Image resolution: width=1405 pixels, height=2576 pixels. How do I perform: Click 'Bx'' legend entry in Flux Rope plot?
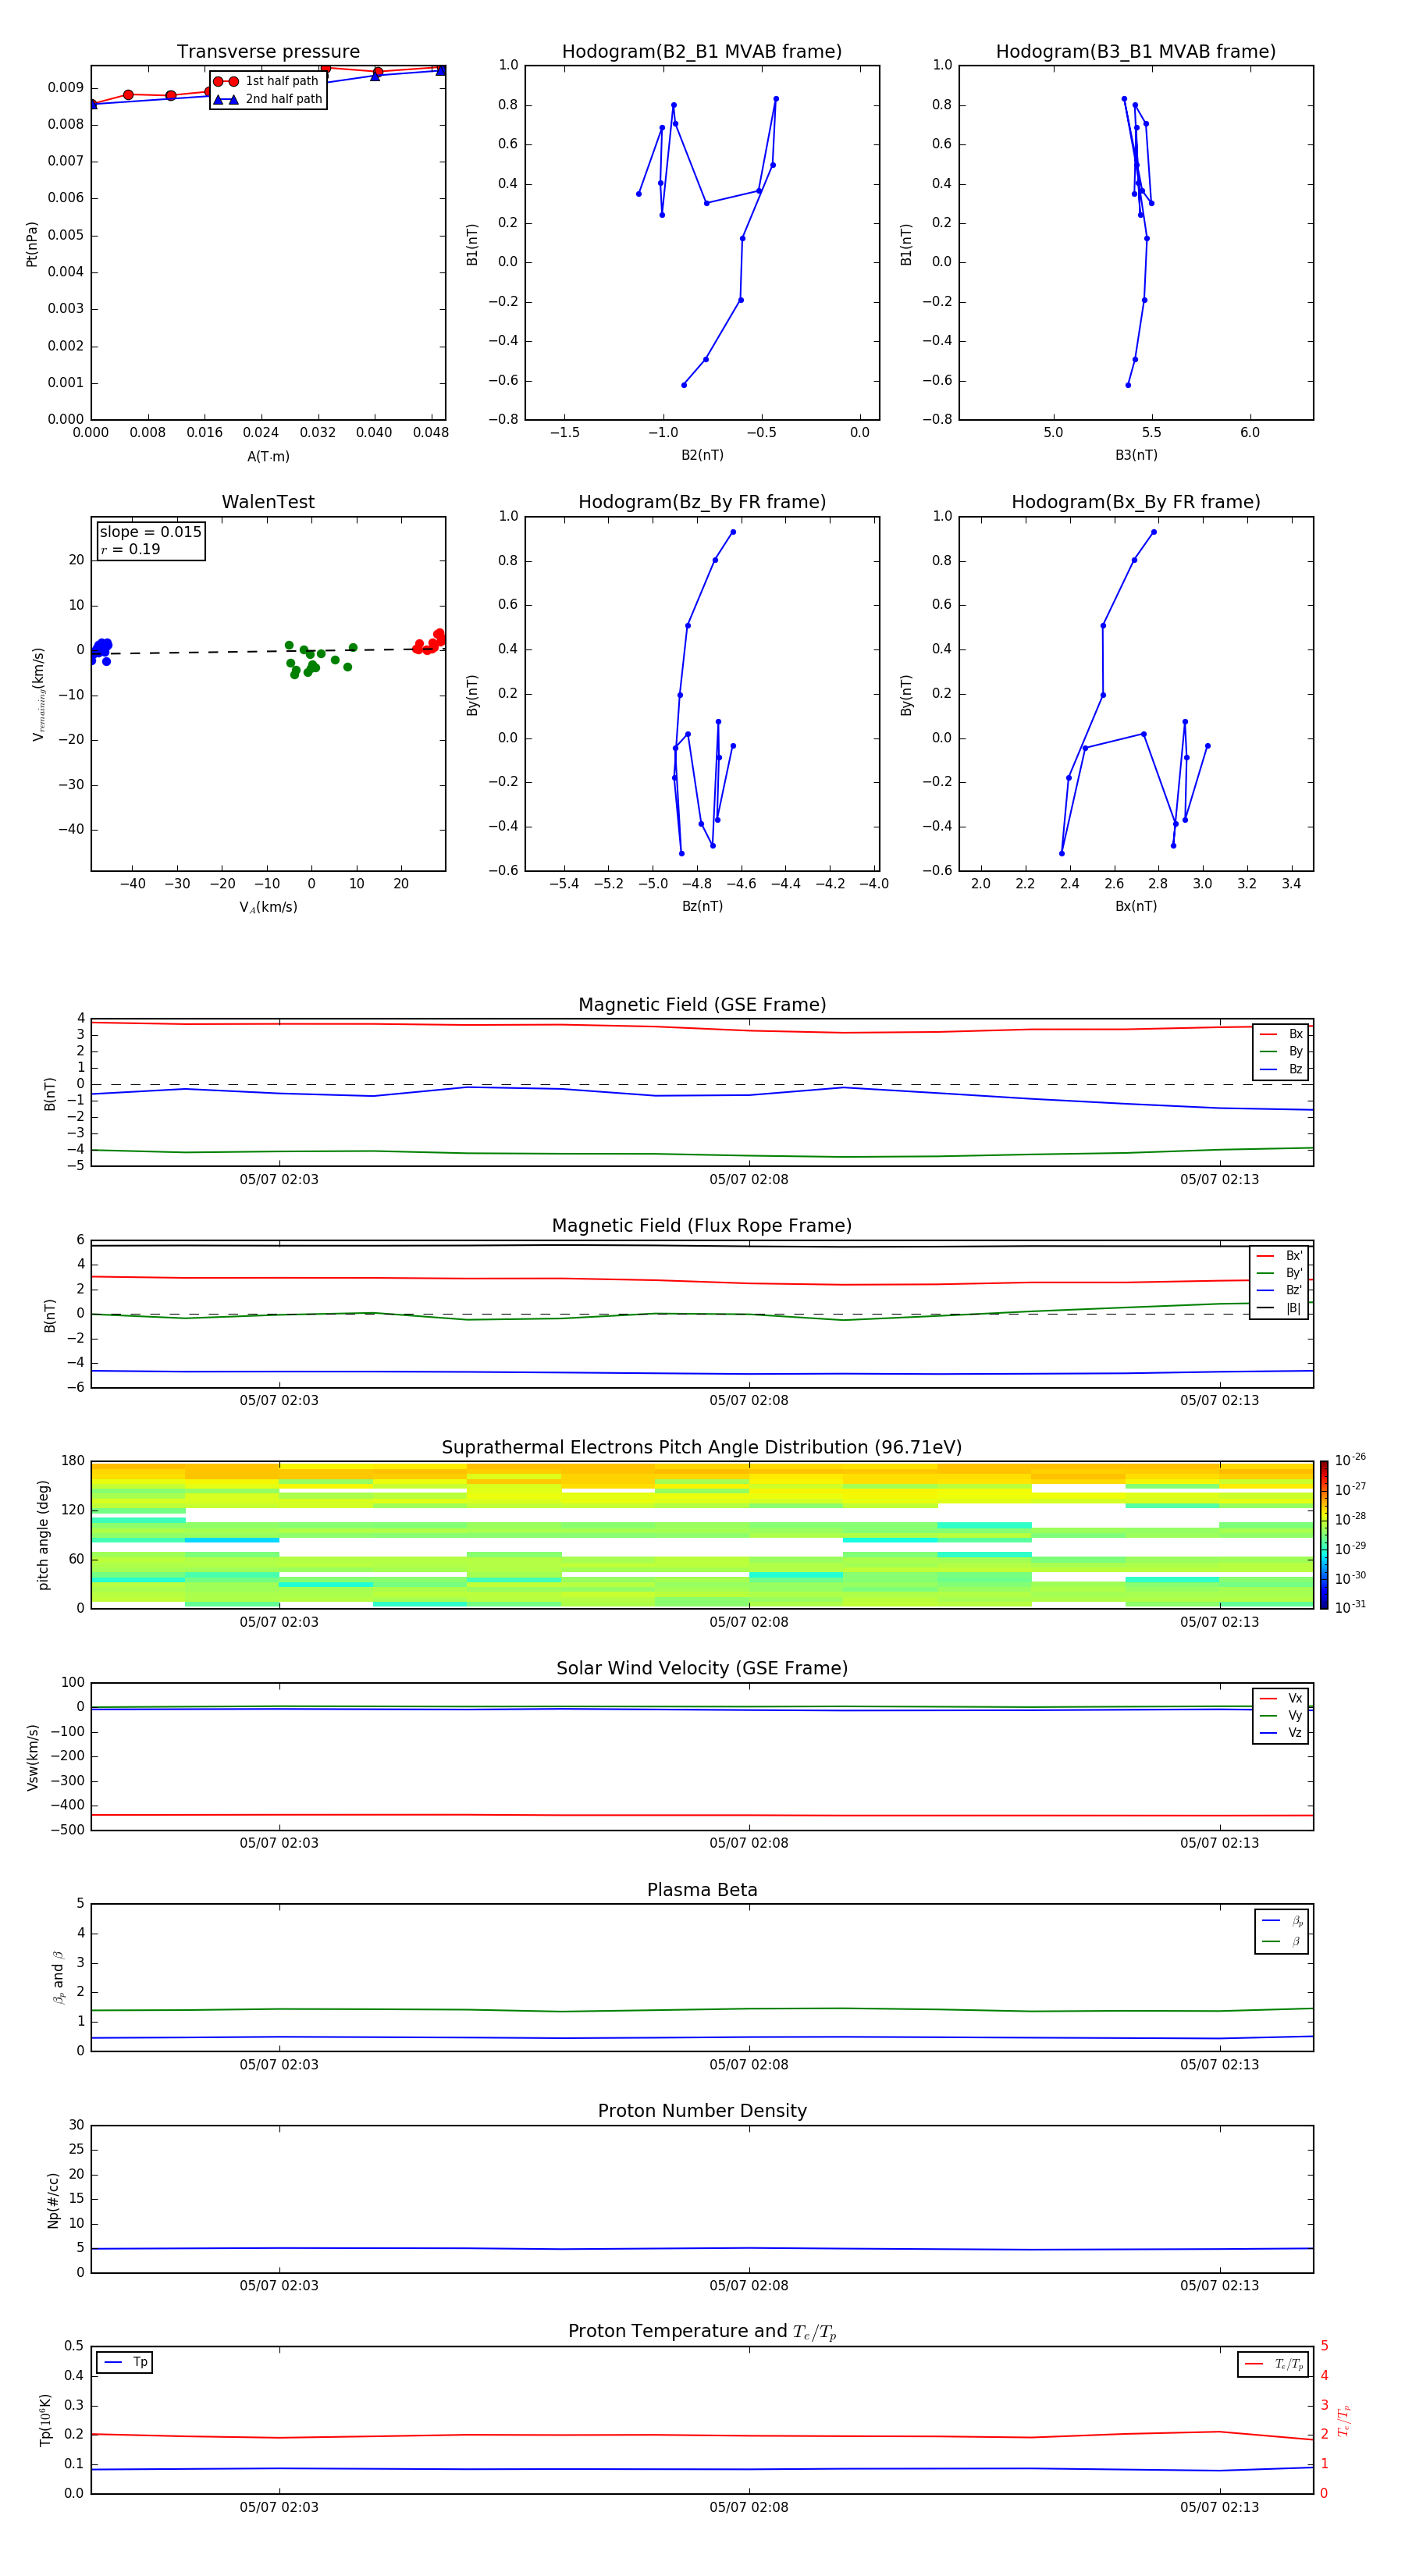[1279, 1256]
